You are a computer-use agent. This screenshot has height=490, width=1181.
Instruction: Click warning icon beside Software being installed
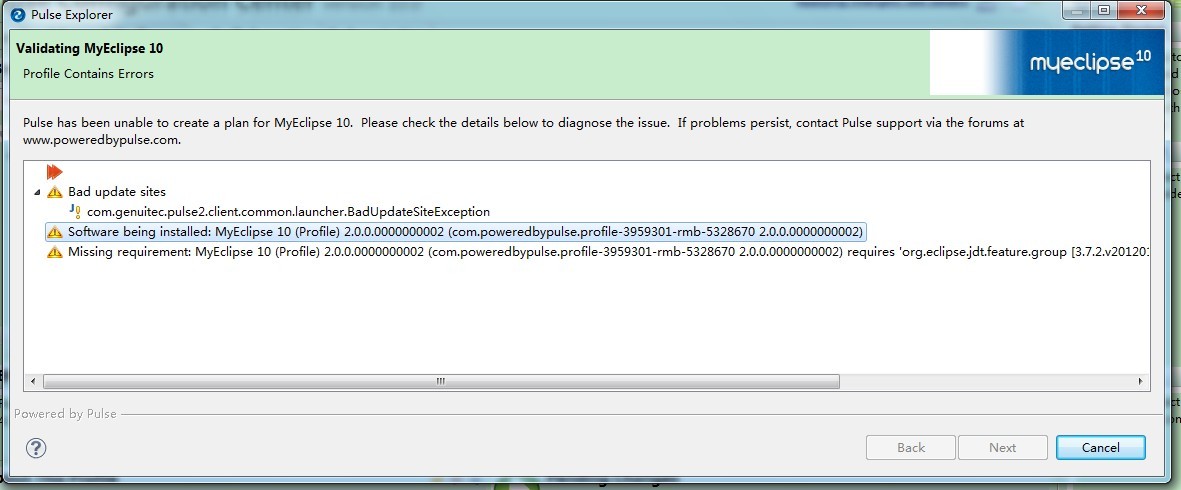tap(54, 232)
